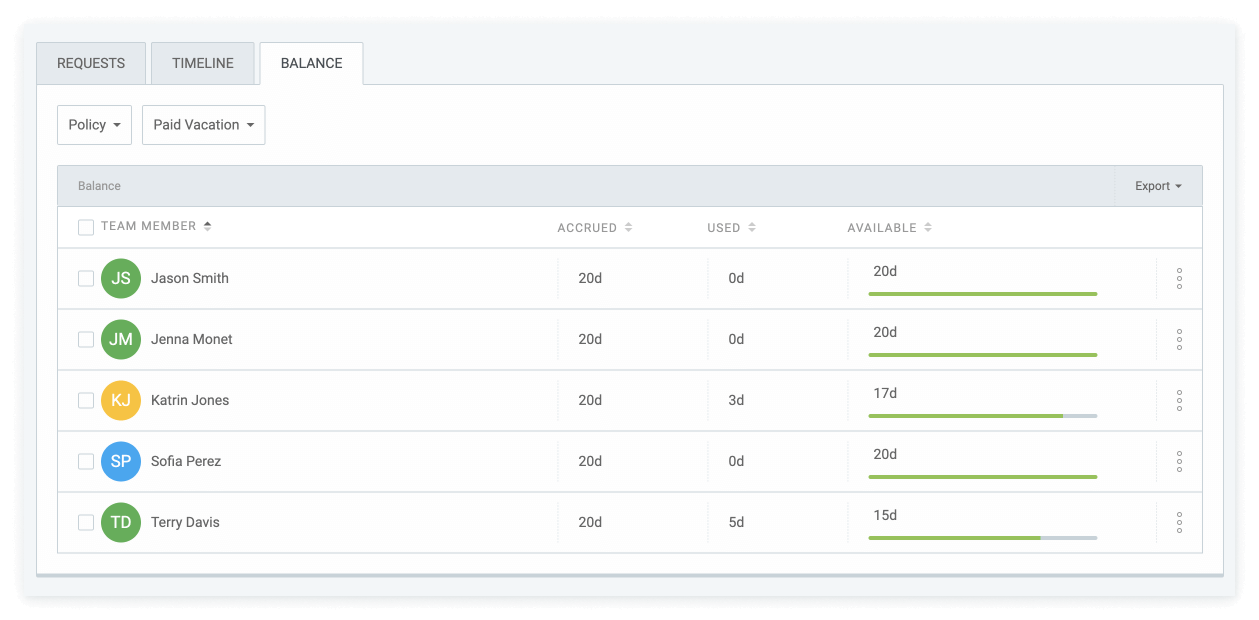Click Jenna Monet's avatar icon

point(121,339)
